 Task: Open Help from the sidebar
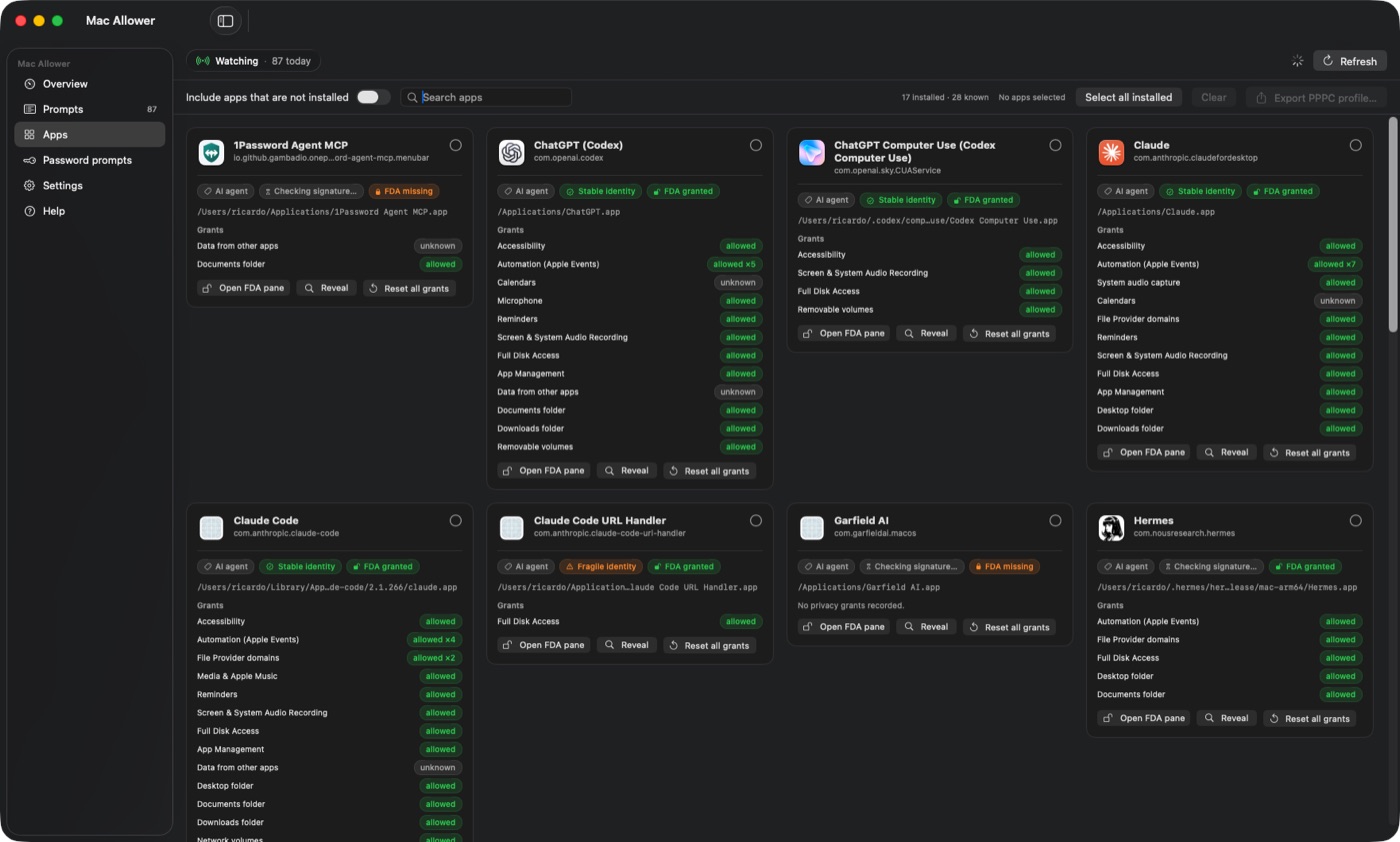(x=90, y=211)
